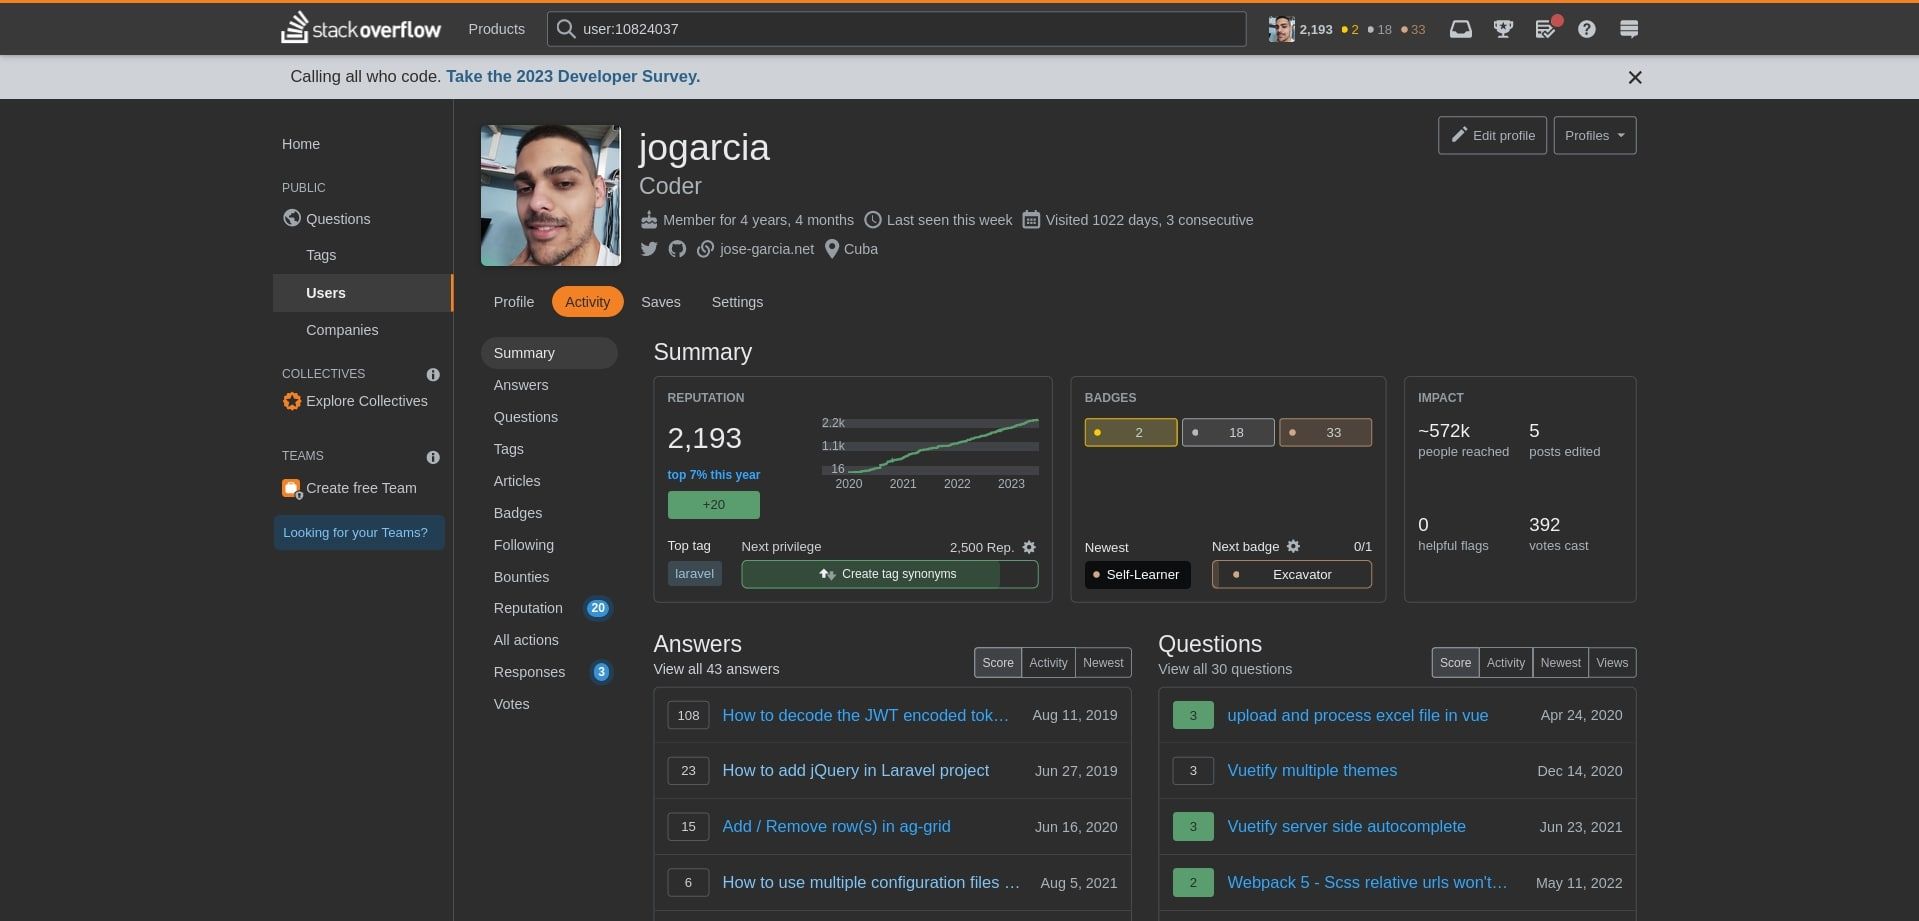Toggle Answers sorting to Activity
Image resolution: width=1919 pixels, height=921 pixels.
tap(1047, 662)
